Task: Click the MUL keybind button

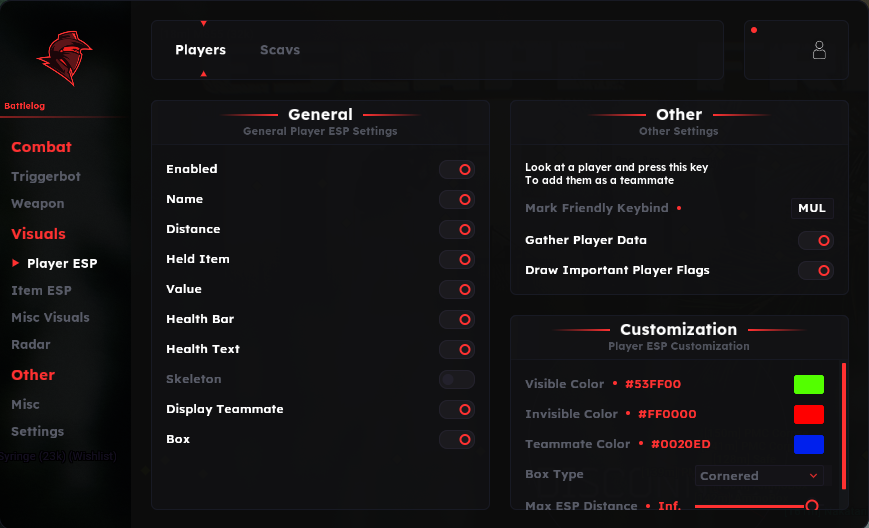Action: click(x=812, y=208)
